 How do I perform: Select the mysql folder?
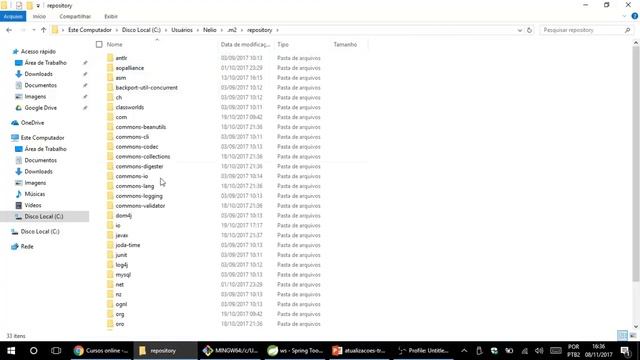123,275
